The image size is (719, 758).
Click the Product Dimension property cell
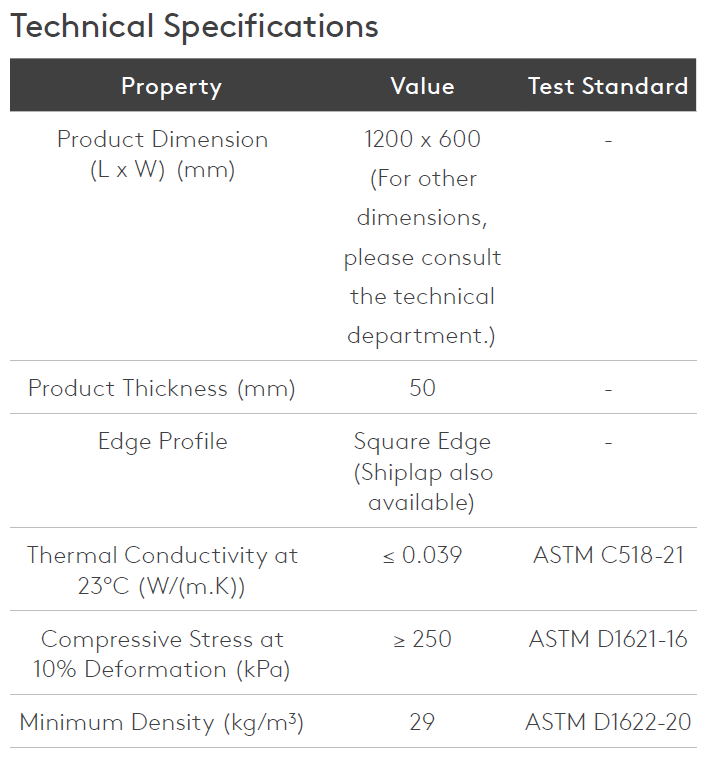(x=162, y=154)
